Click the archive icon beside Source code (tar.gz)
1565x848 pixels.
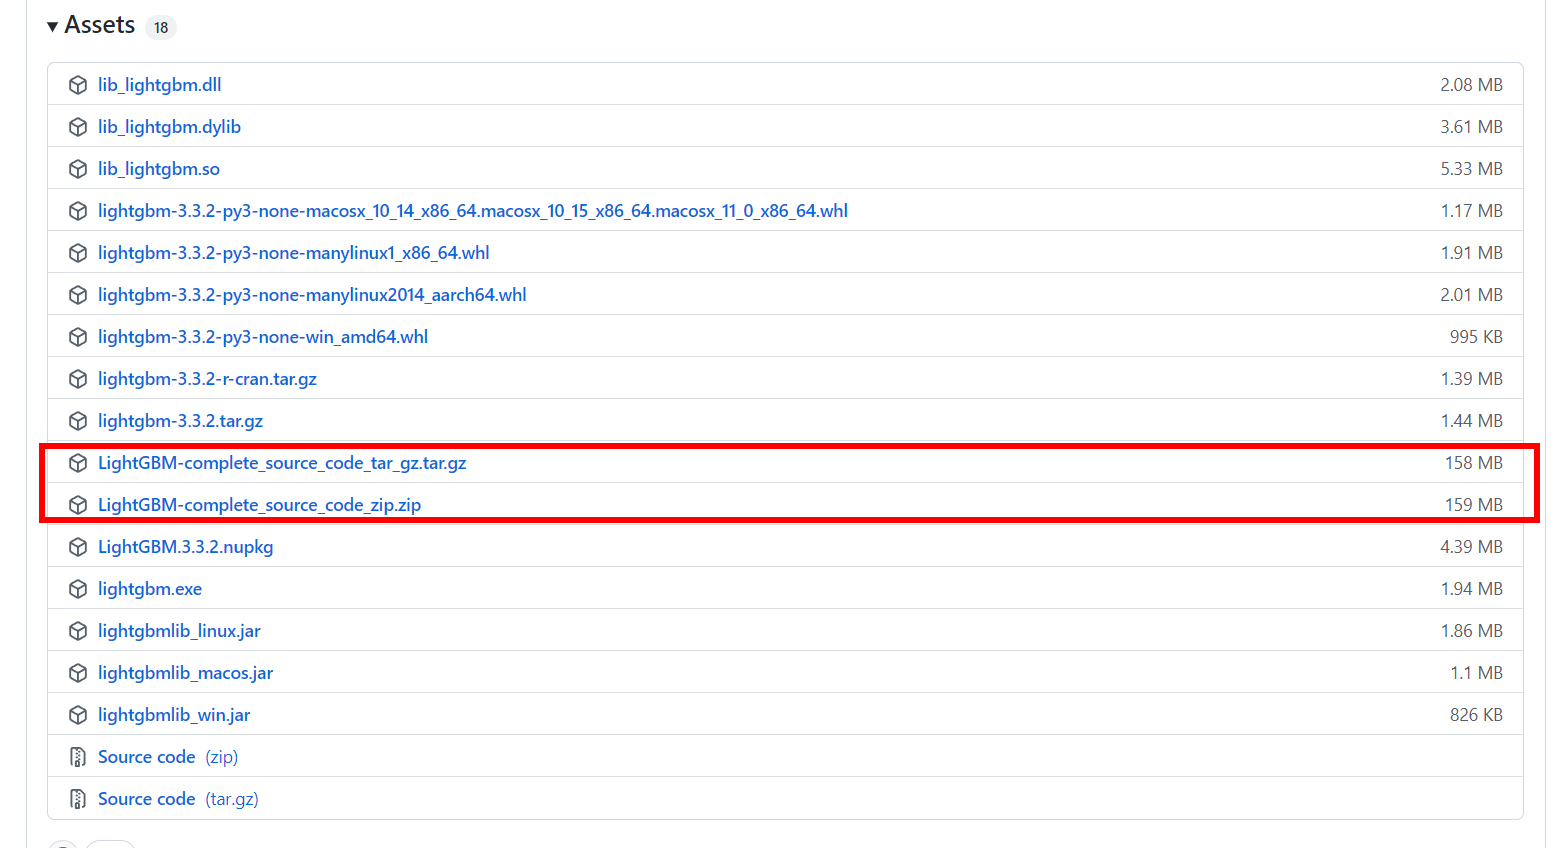pyautogui.click(x=78, y=799)
